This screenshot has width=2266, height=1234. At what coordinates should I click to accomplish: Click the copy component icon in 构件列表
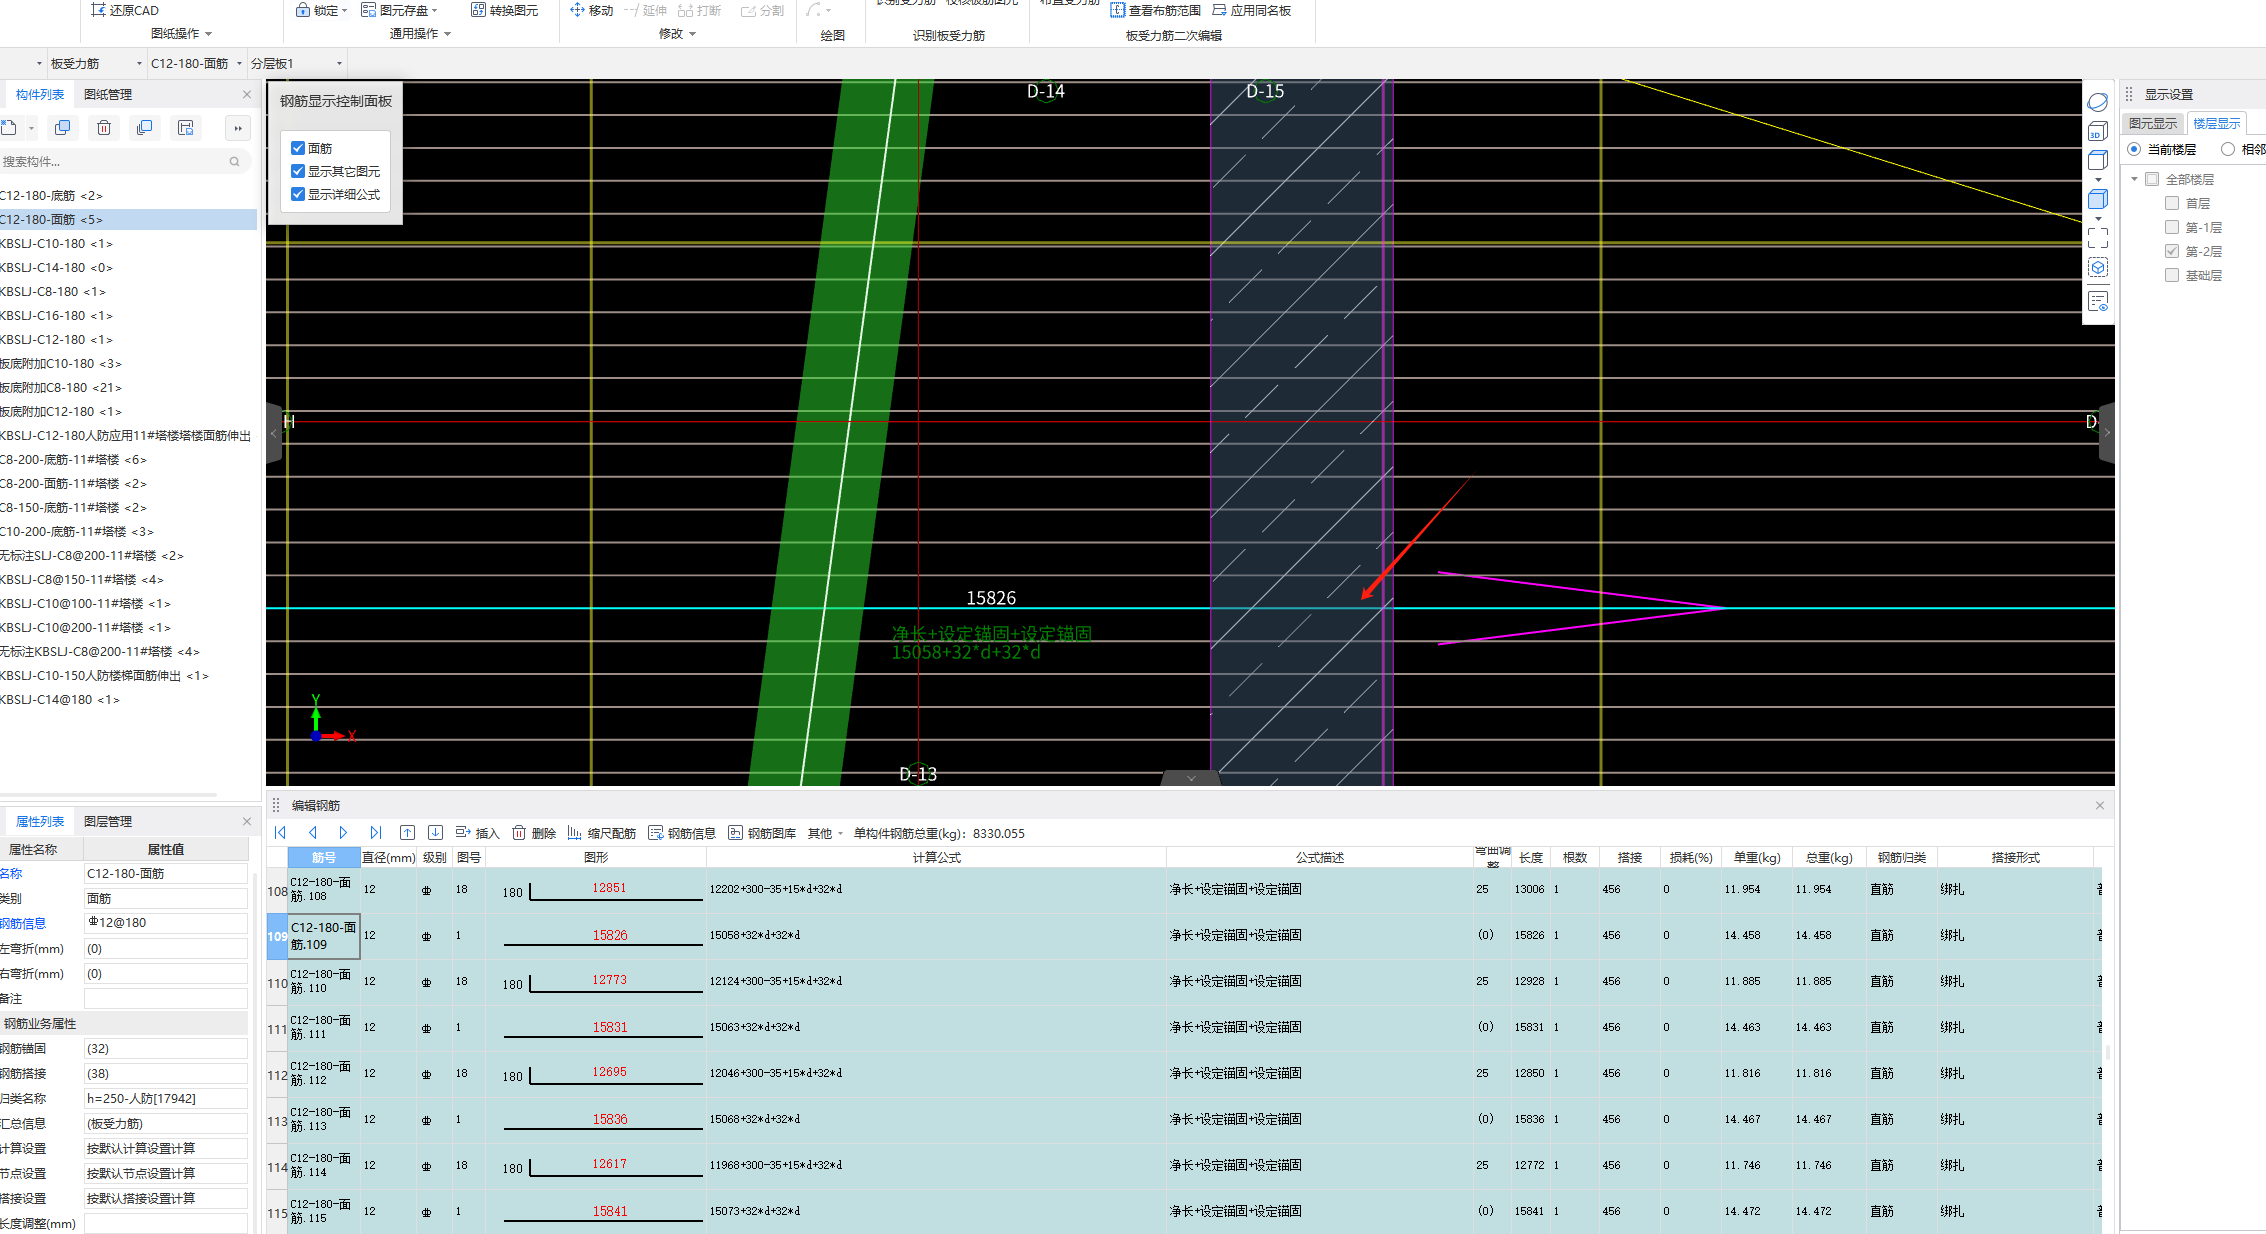click(62, 128)
